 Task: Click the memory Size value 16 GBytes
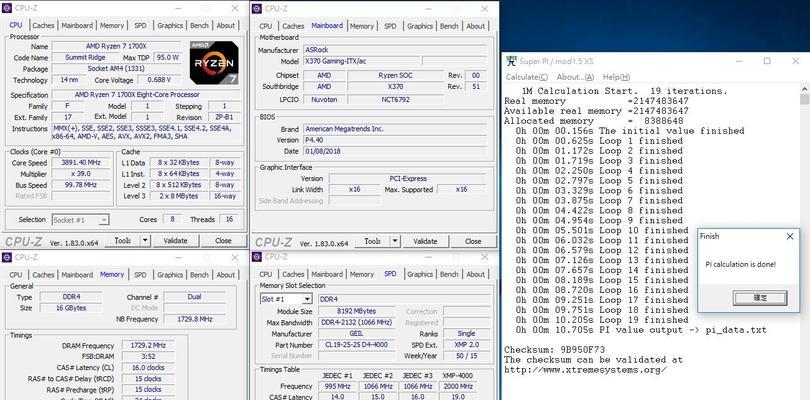point(71,308)
